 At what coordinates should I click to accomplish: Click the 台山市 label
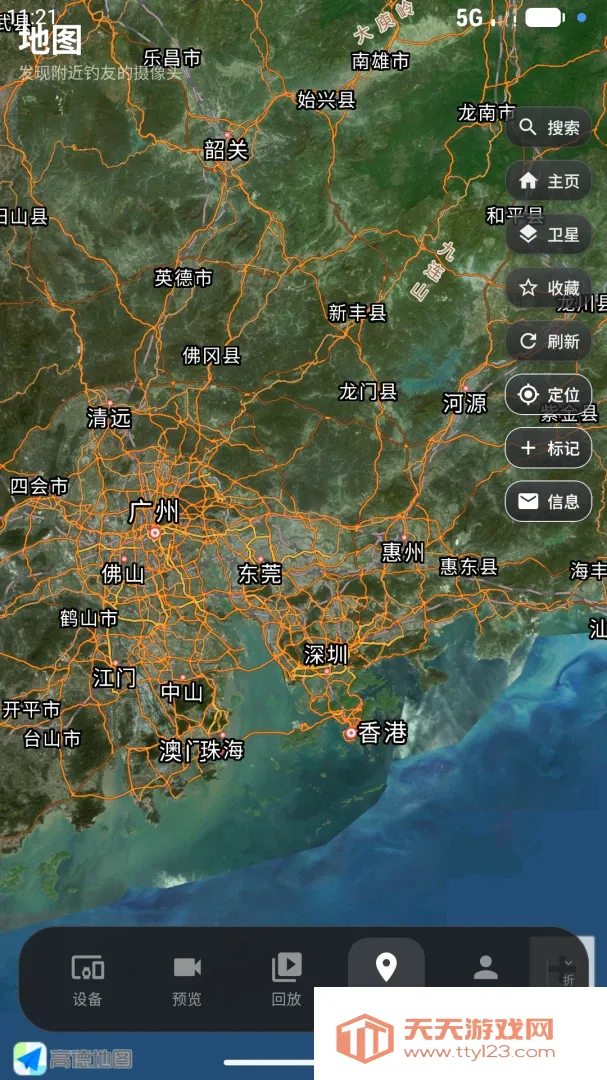pos(52,739)
